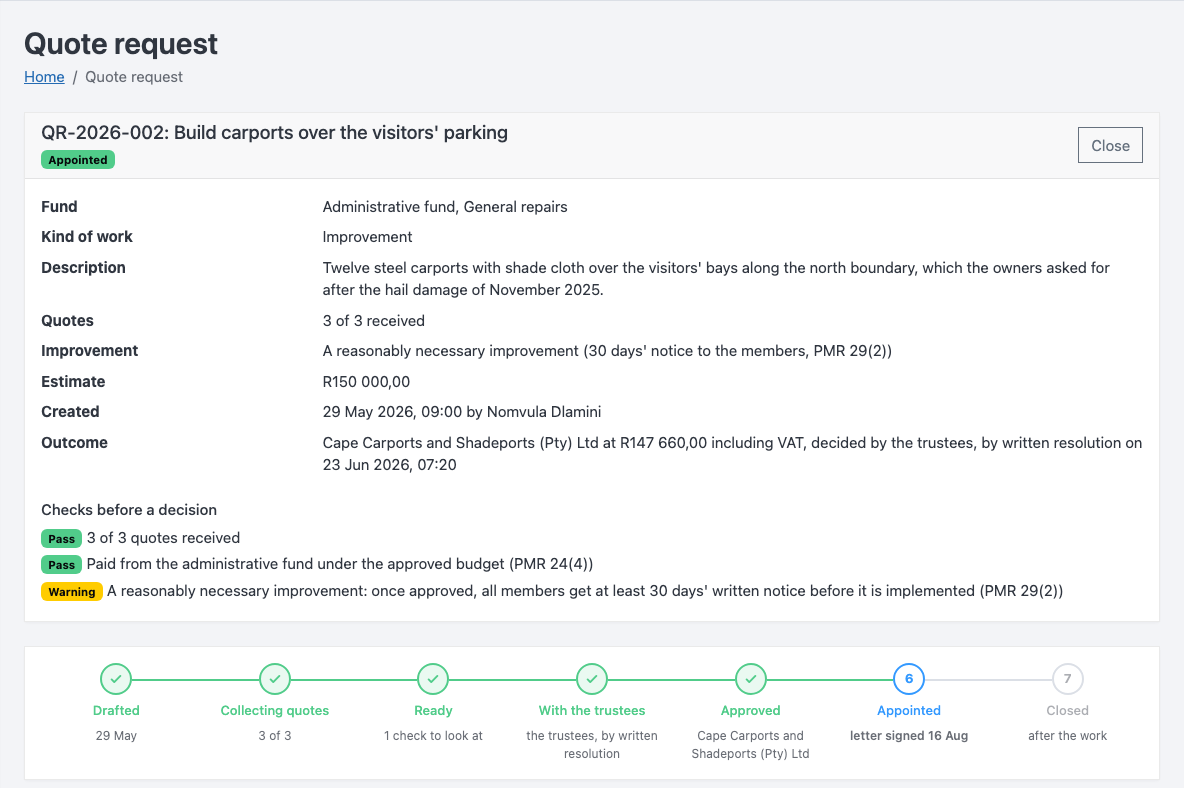Click the Ready step checkmark circle

coord(433,679)
